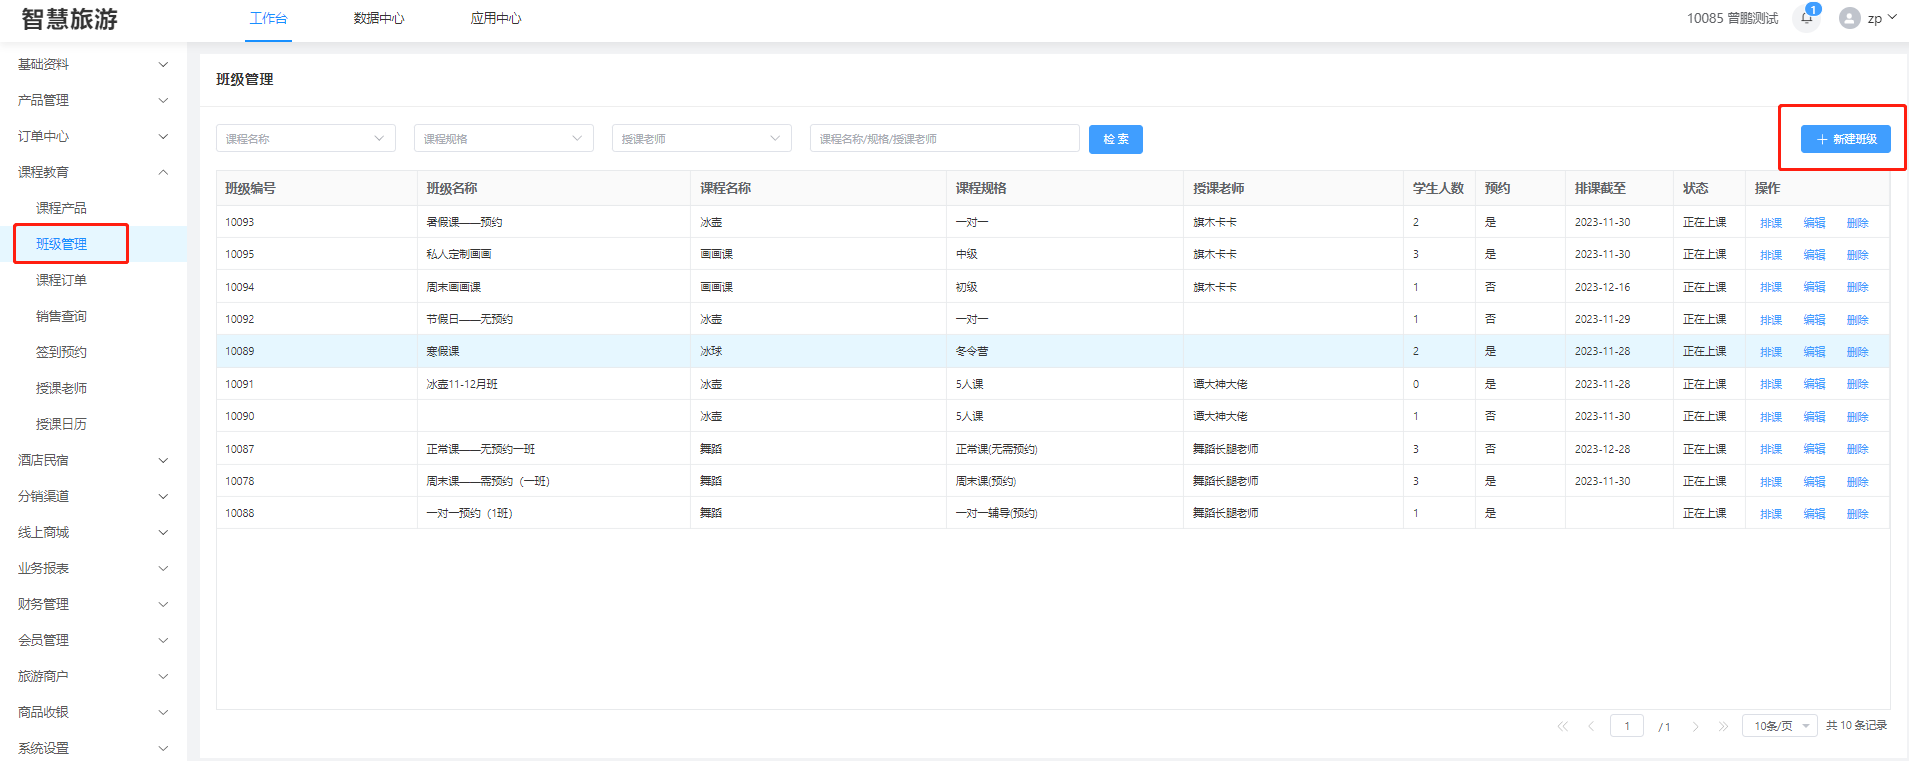Open the notification bell icon
The width and height of the screenshot is (1909, 761).
pos(1806,18)
